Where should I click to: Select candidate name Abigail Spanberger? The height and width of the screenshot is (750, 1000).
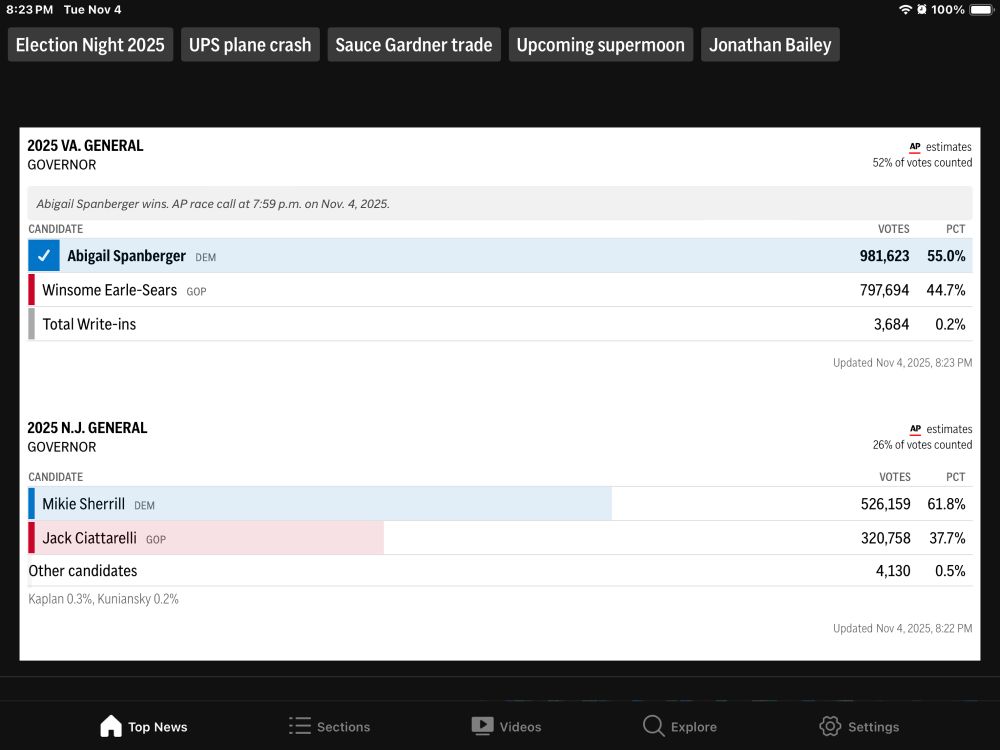pyautogui.click(x=126, y=256)
